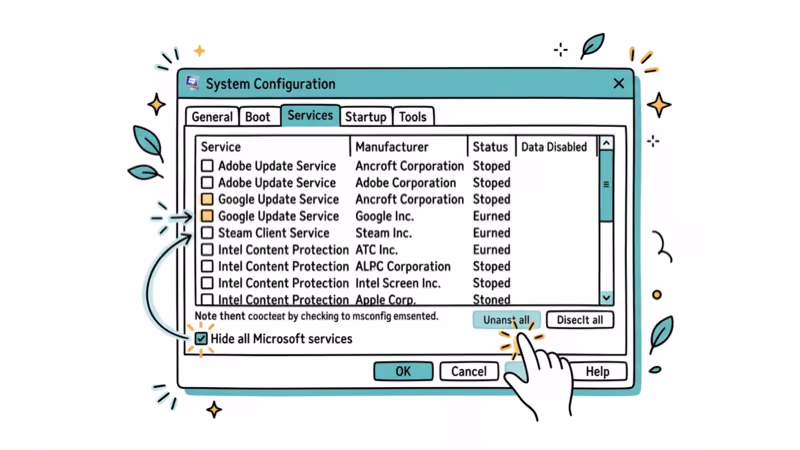Switch to the General tab
This screenshot has height=450, width=800.
click(x=212, y=117)
